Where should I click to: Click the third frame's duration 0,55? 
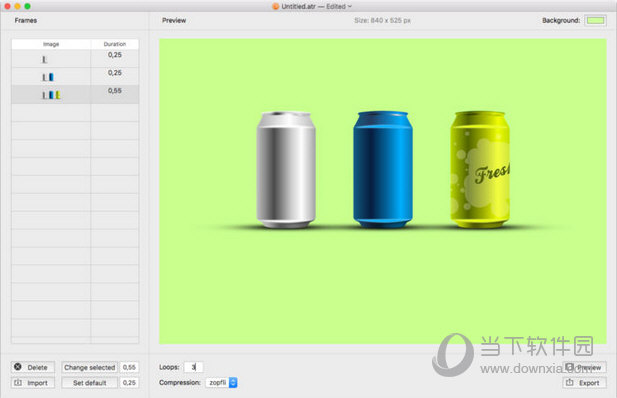pyautogui.click(x=115, y=91)
